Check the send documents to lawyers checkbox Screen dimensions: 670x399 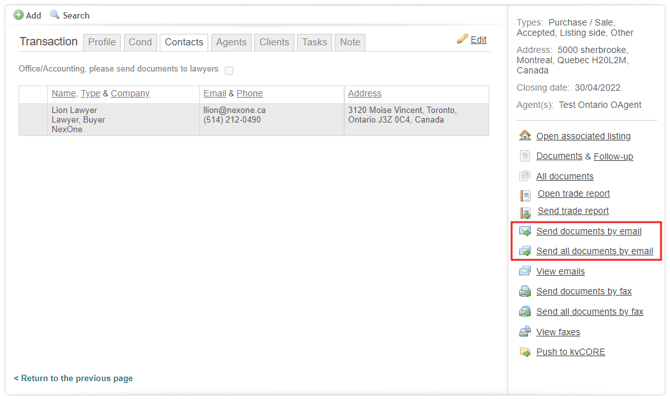tap(229, 70)
